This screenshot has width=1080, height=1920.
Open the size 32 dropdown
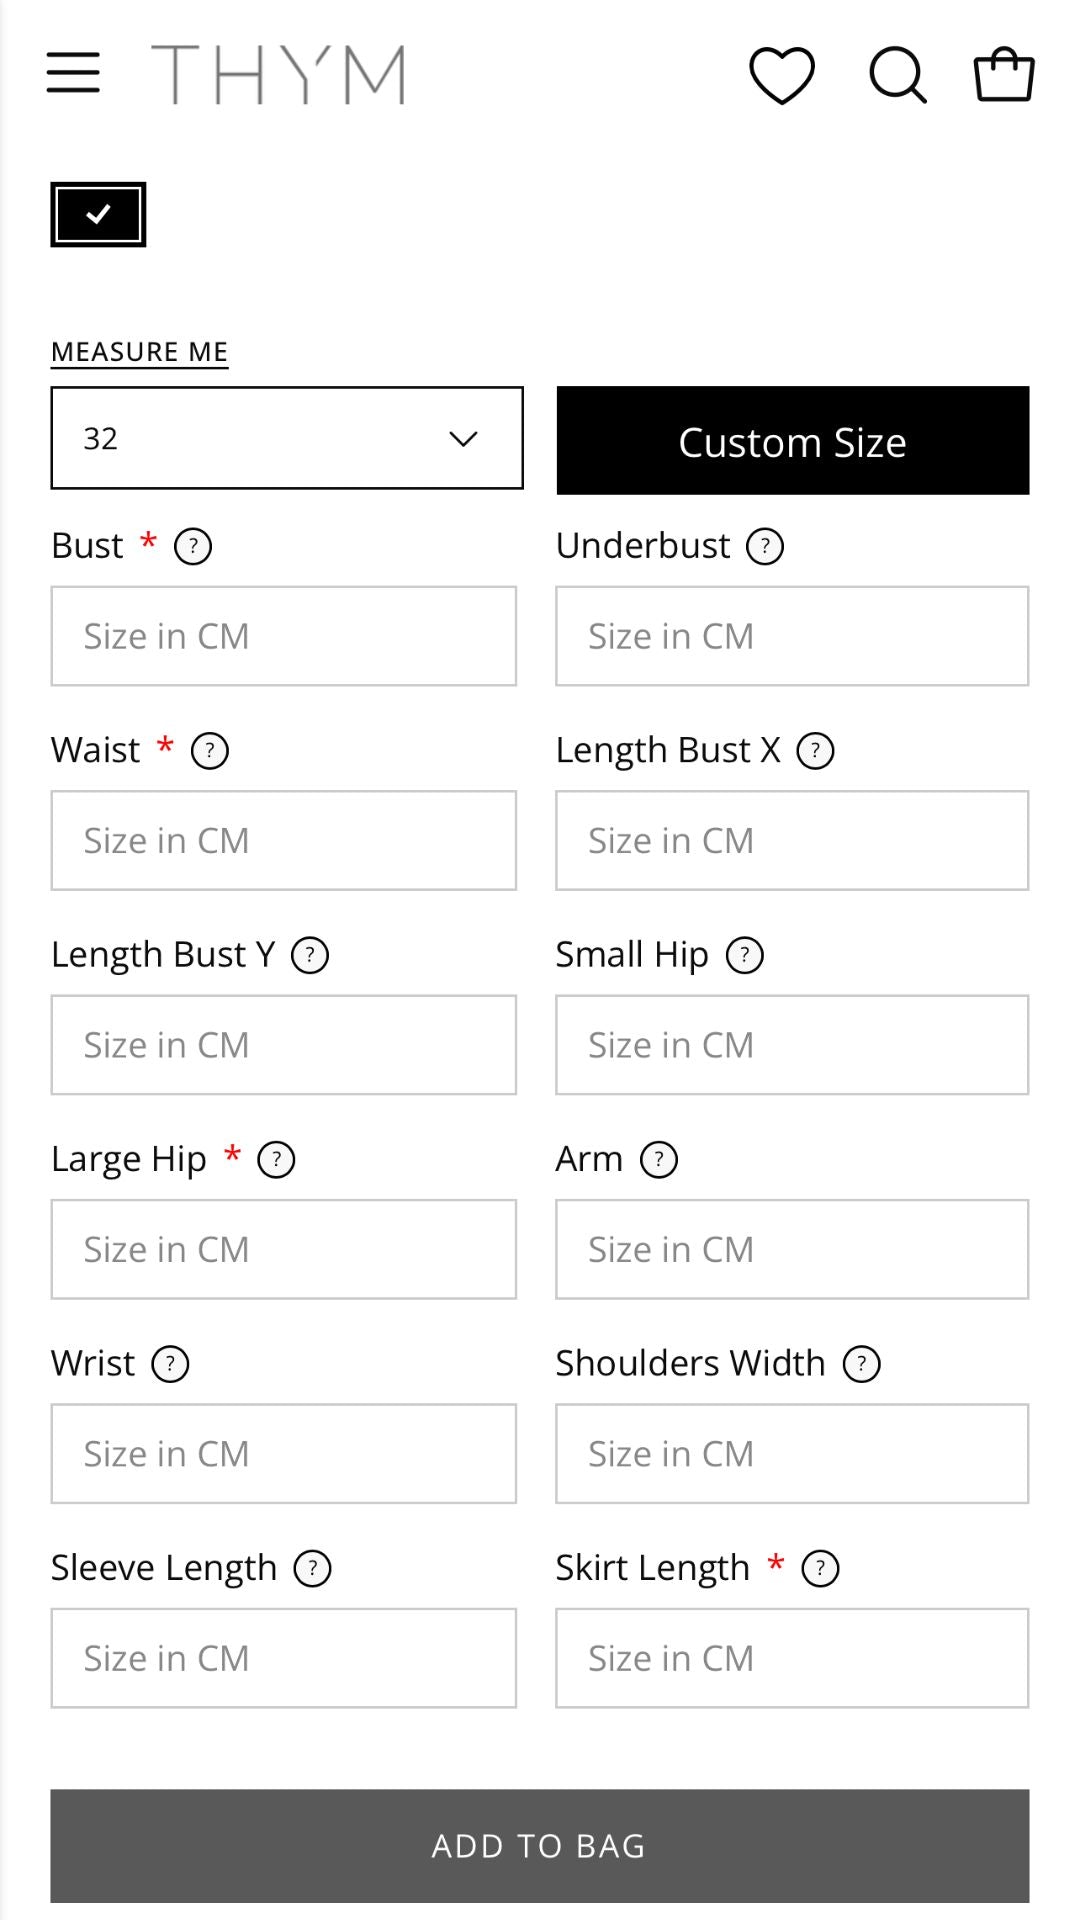(285, 437)
